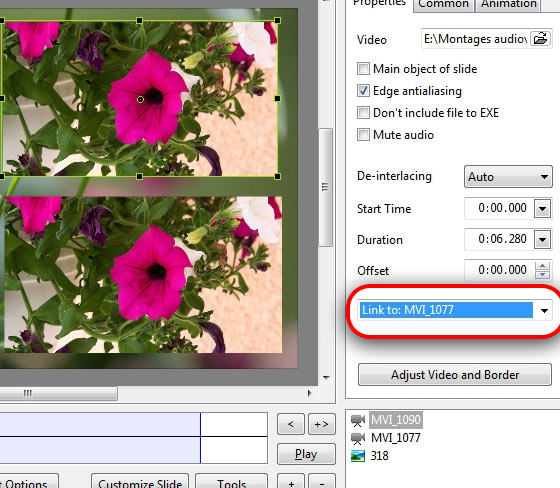Select the MVI_1077 video camera icon
Screen dimensions: 560x488
[x=358, y=438]
